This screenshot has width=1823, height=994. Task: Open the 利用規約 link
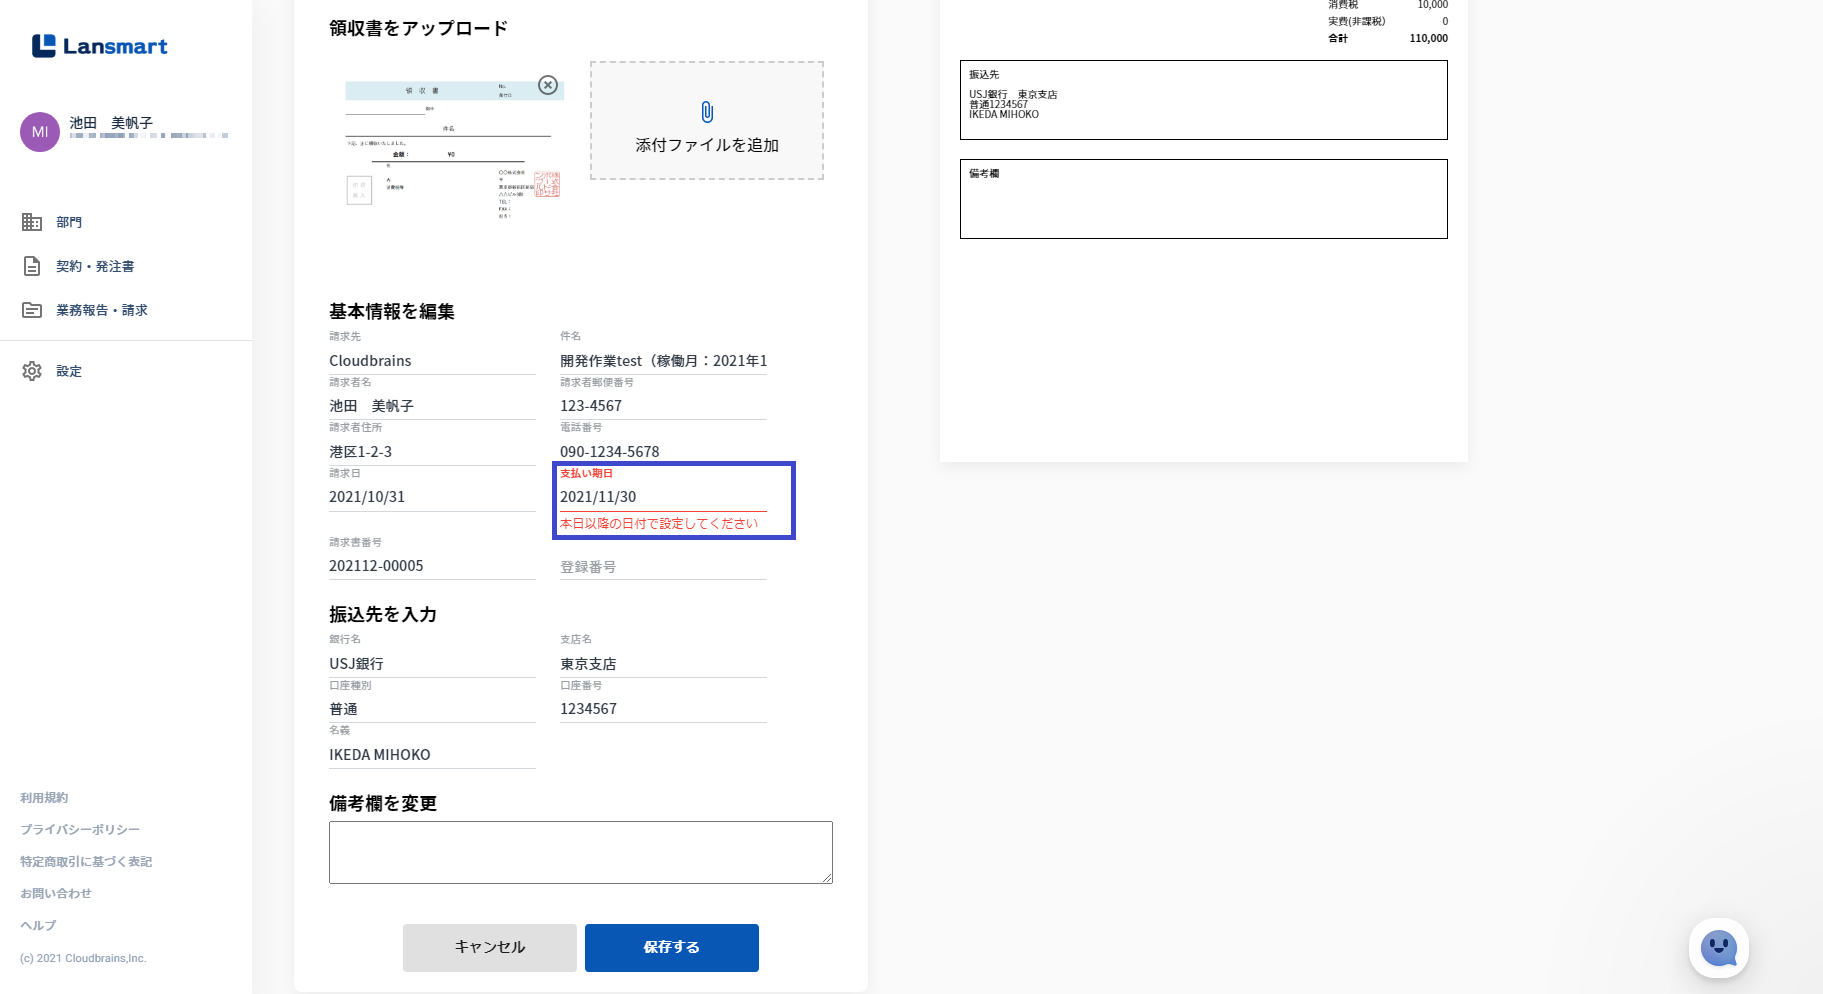point(44,798)
